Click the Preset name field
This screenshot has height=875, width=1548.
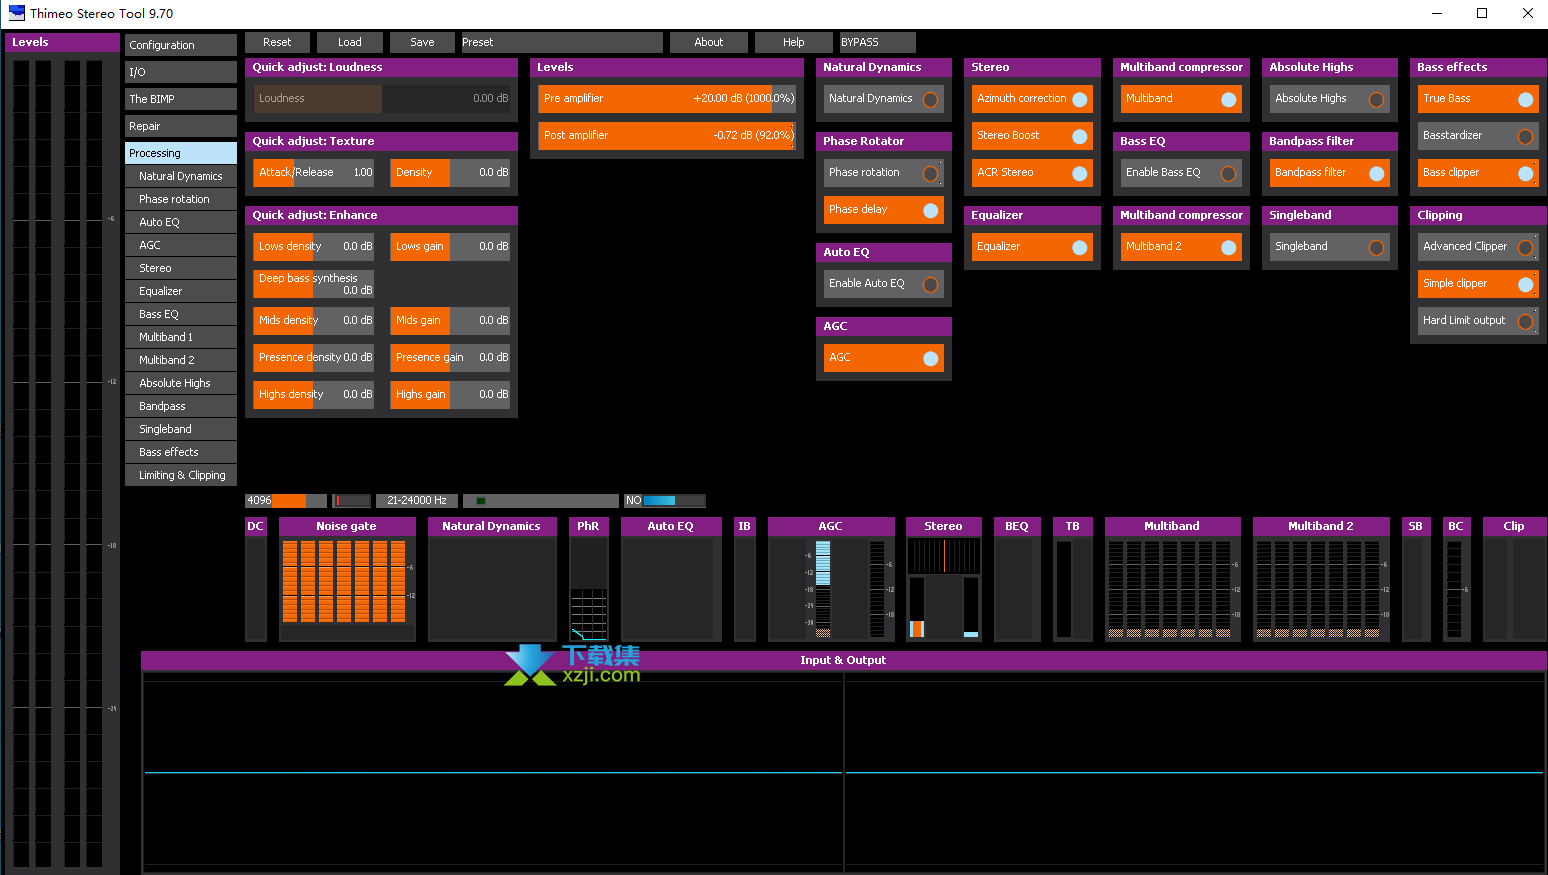coord(560,42)
